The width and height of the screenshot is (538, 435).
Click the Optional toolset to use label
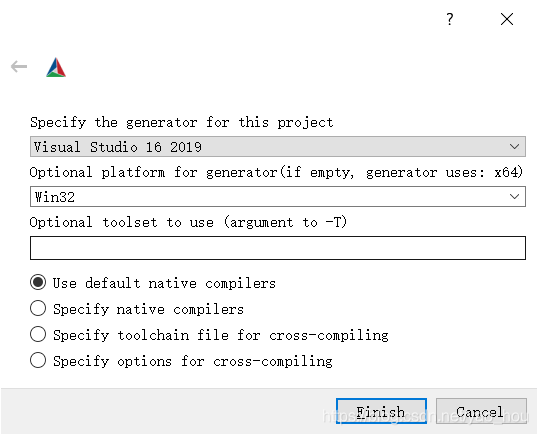point(188,222)
